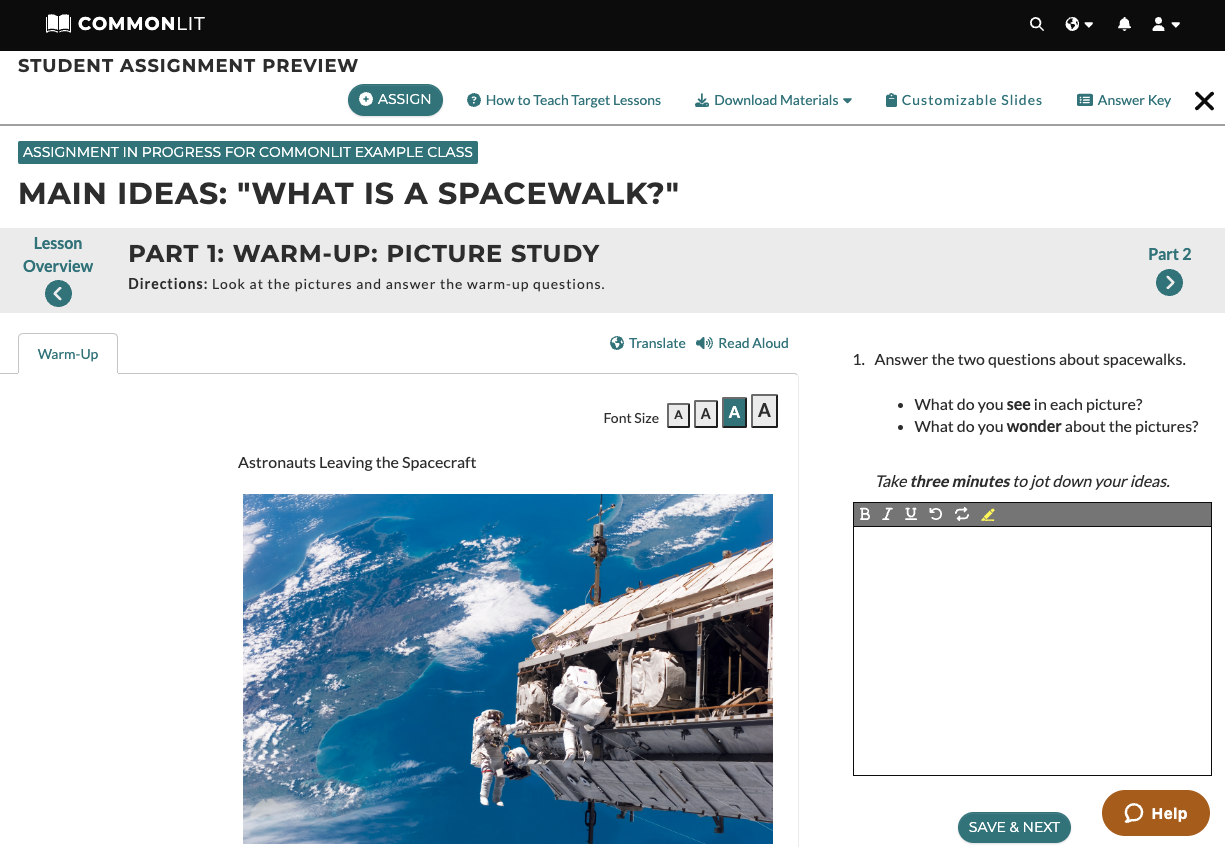The image size is (1225, 847).
Task: Choose the smallest font size A
Action: (678, 415)
